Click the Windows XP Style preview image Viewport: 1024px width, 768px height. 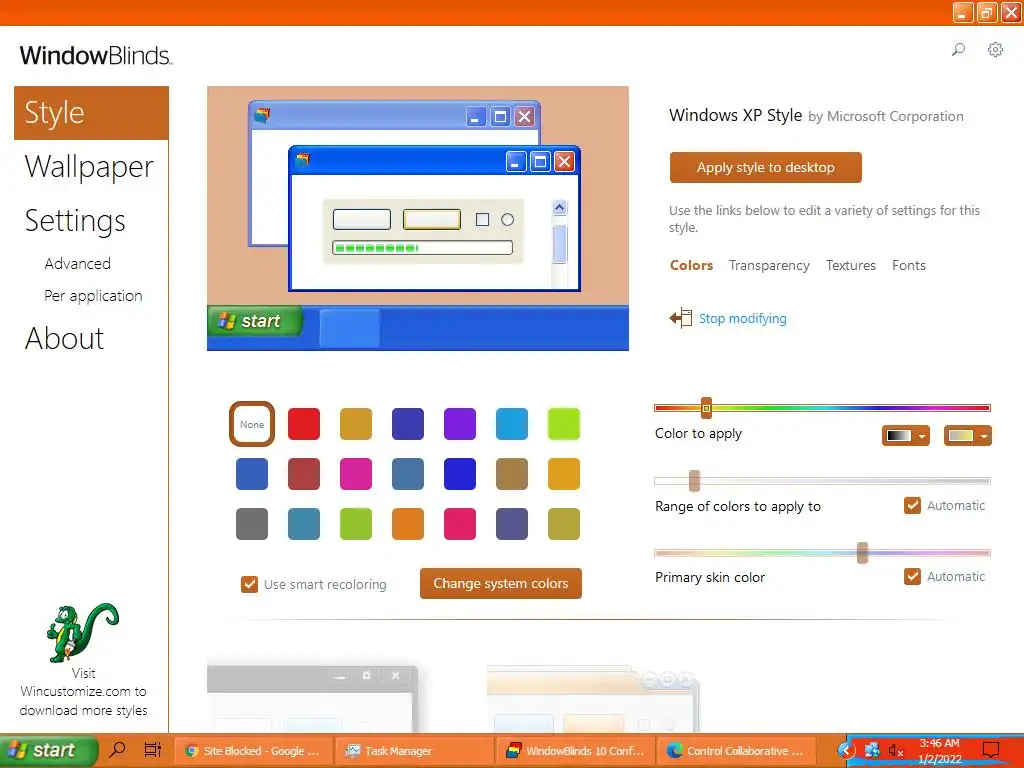(418, 218)
